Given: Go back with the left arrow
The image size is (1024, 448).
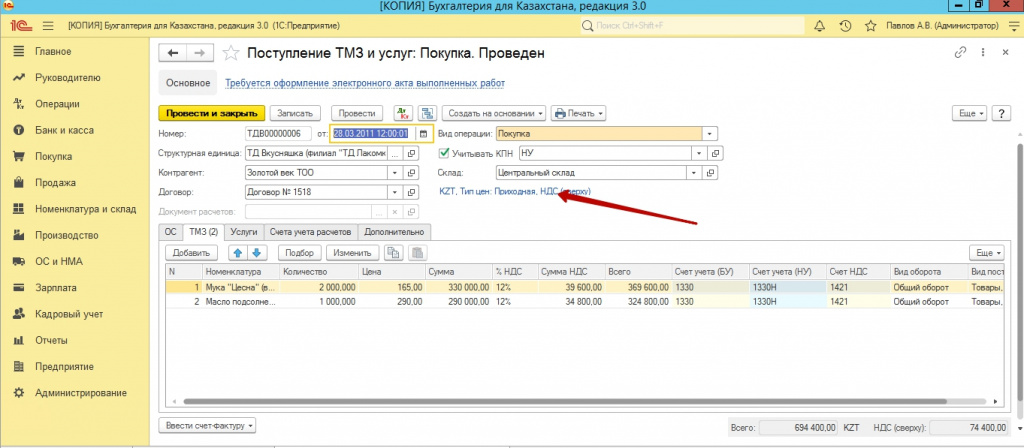Looking at the screenshot, I should coord(173,53).
